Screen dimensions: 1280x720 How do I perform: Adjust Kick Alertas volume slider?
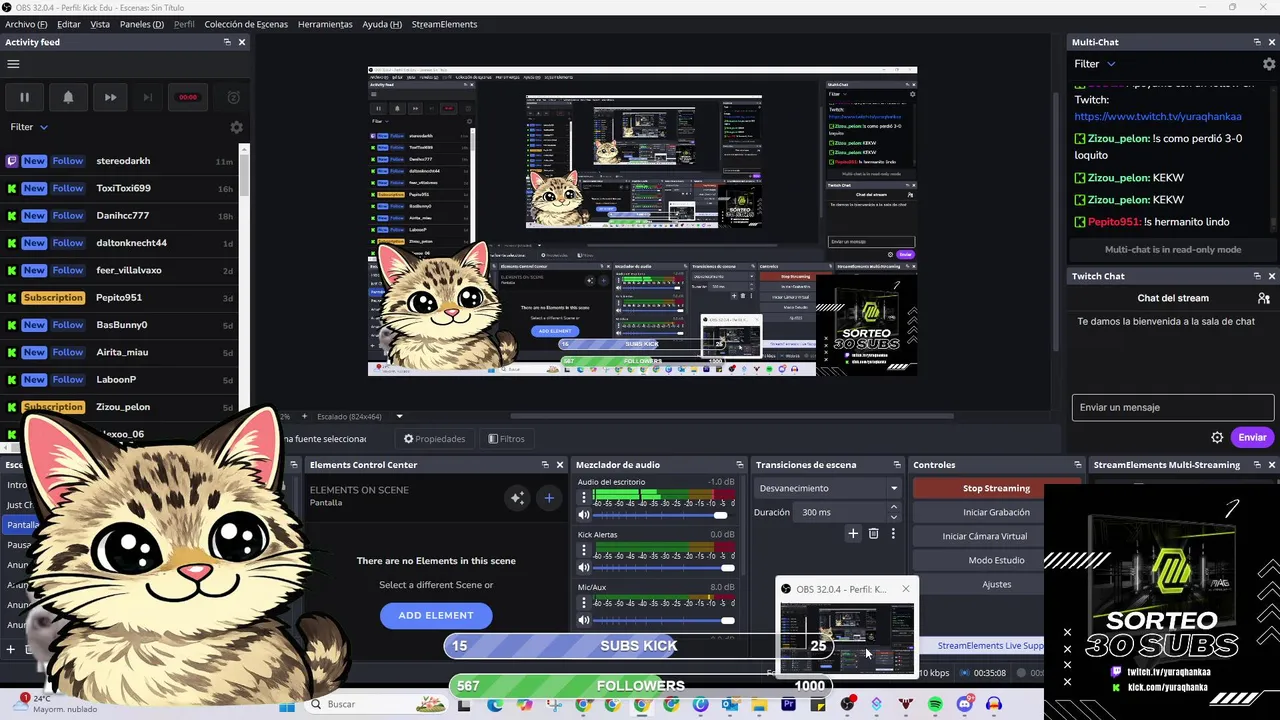click(x=664, y=568)
